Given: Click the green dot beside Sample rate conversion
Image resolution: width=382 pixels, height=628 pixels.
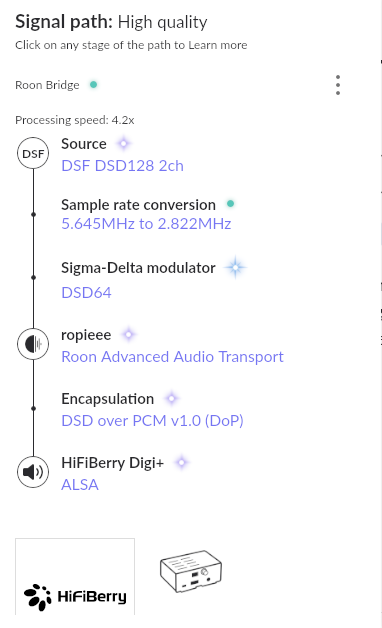Looking at the screenshot, I should tap(231, 203).
